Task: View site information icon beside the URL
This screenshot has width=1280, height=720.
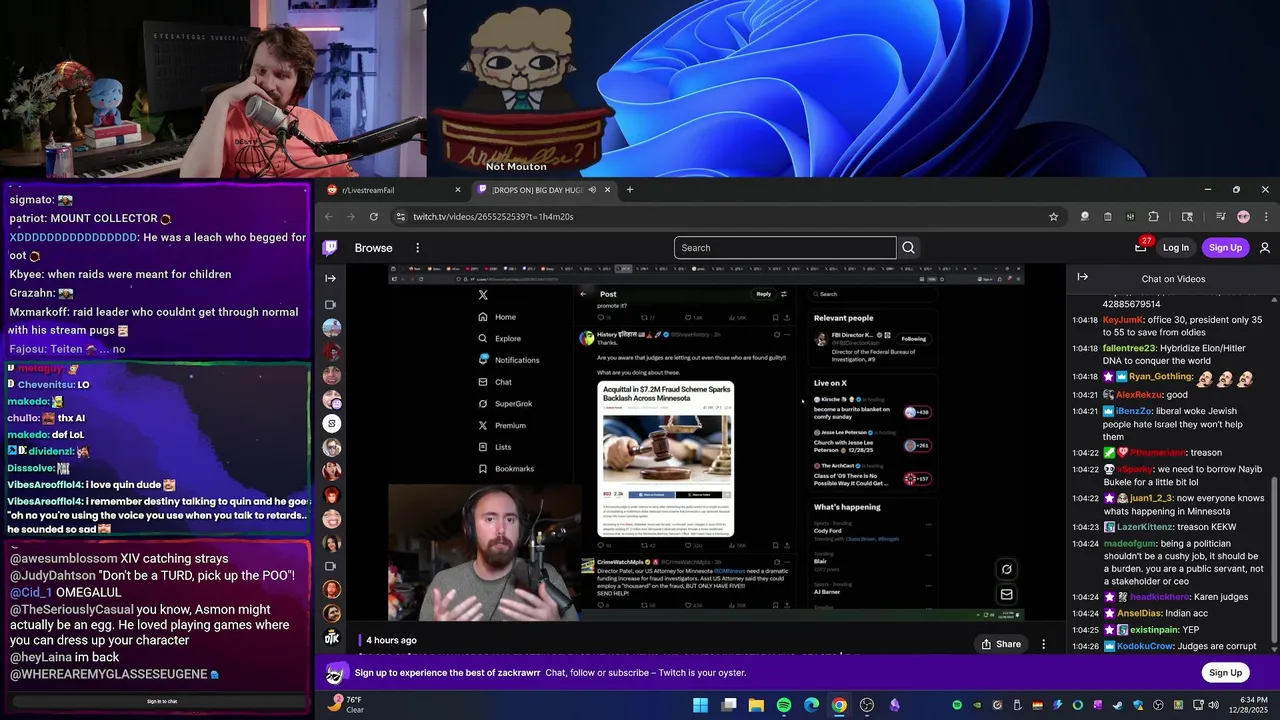Action: coord(400,216)
